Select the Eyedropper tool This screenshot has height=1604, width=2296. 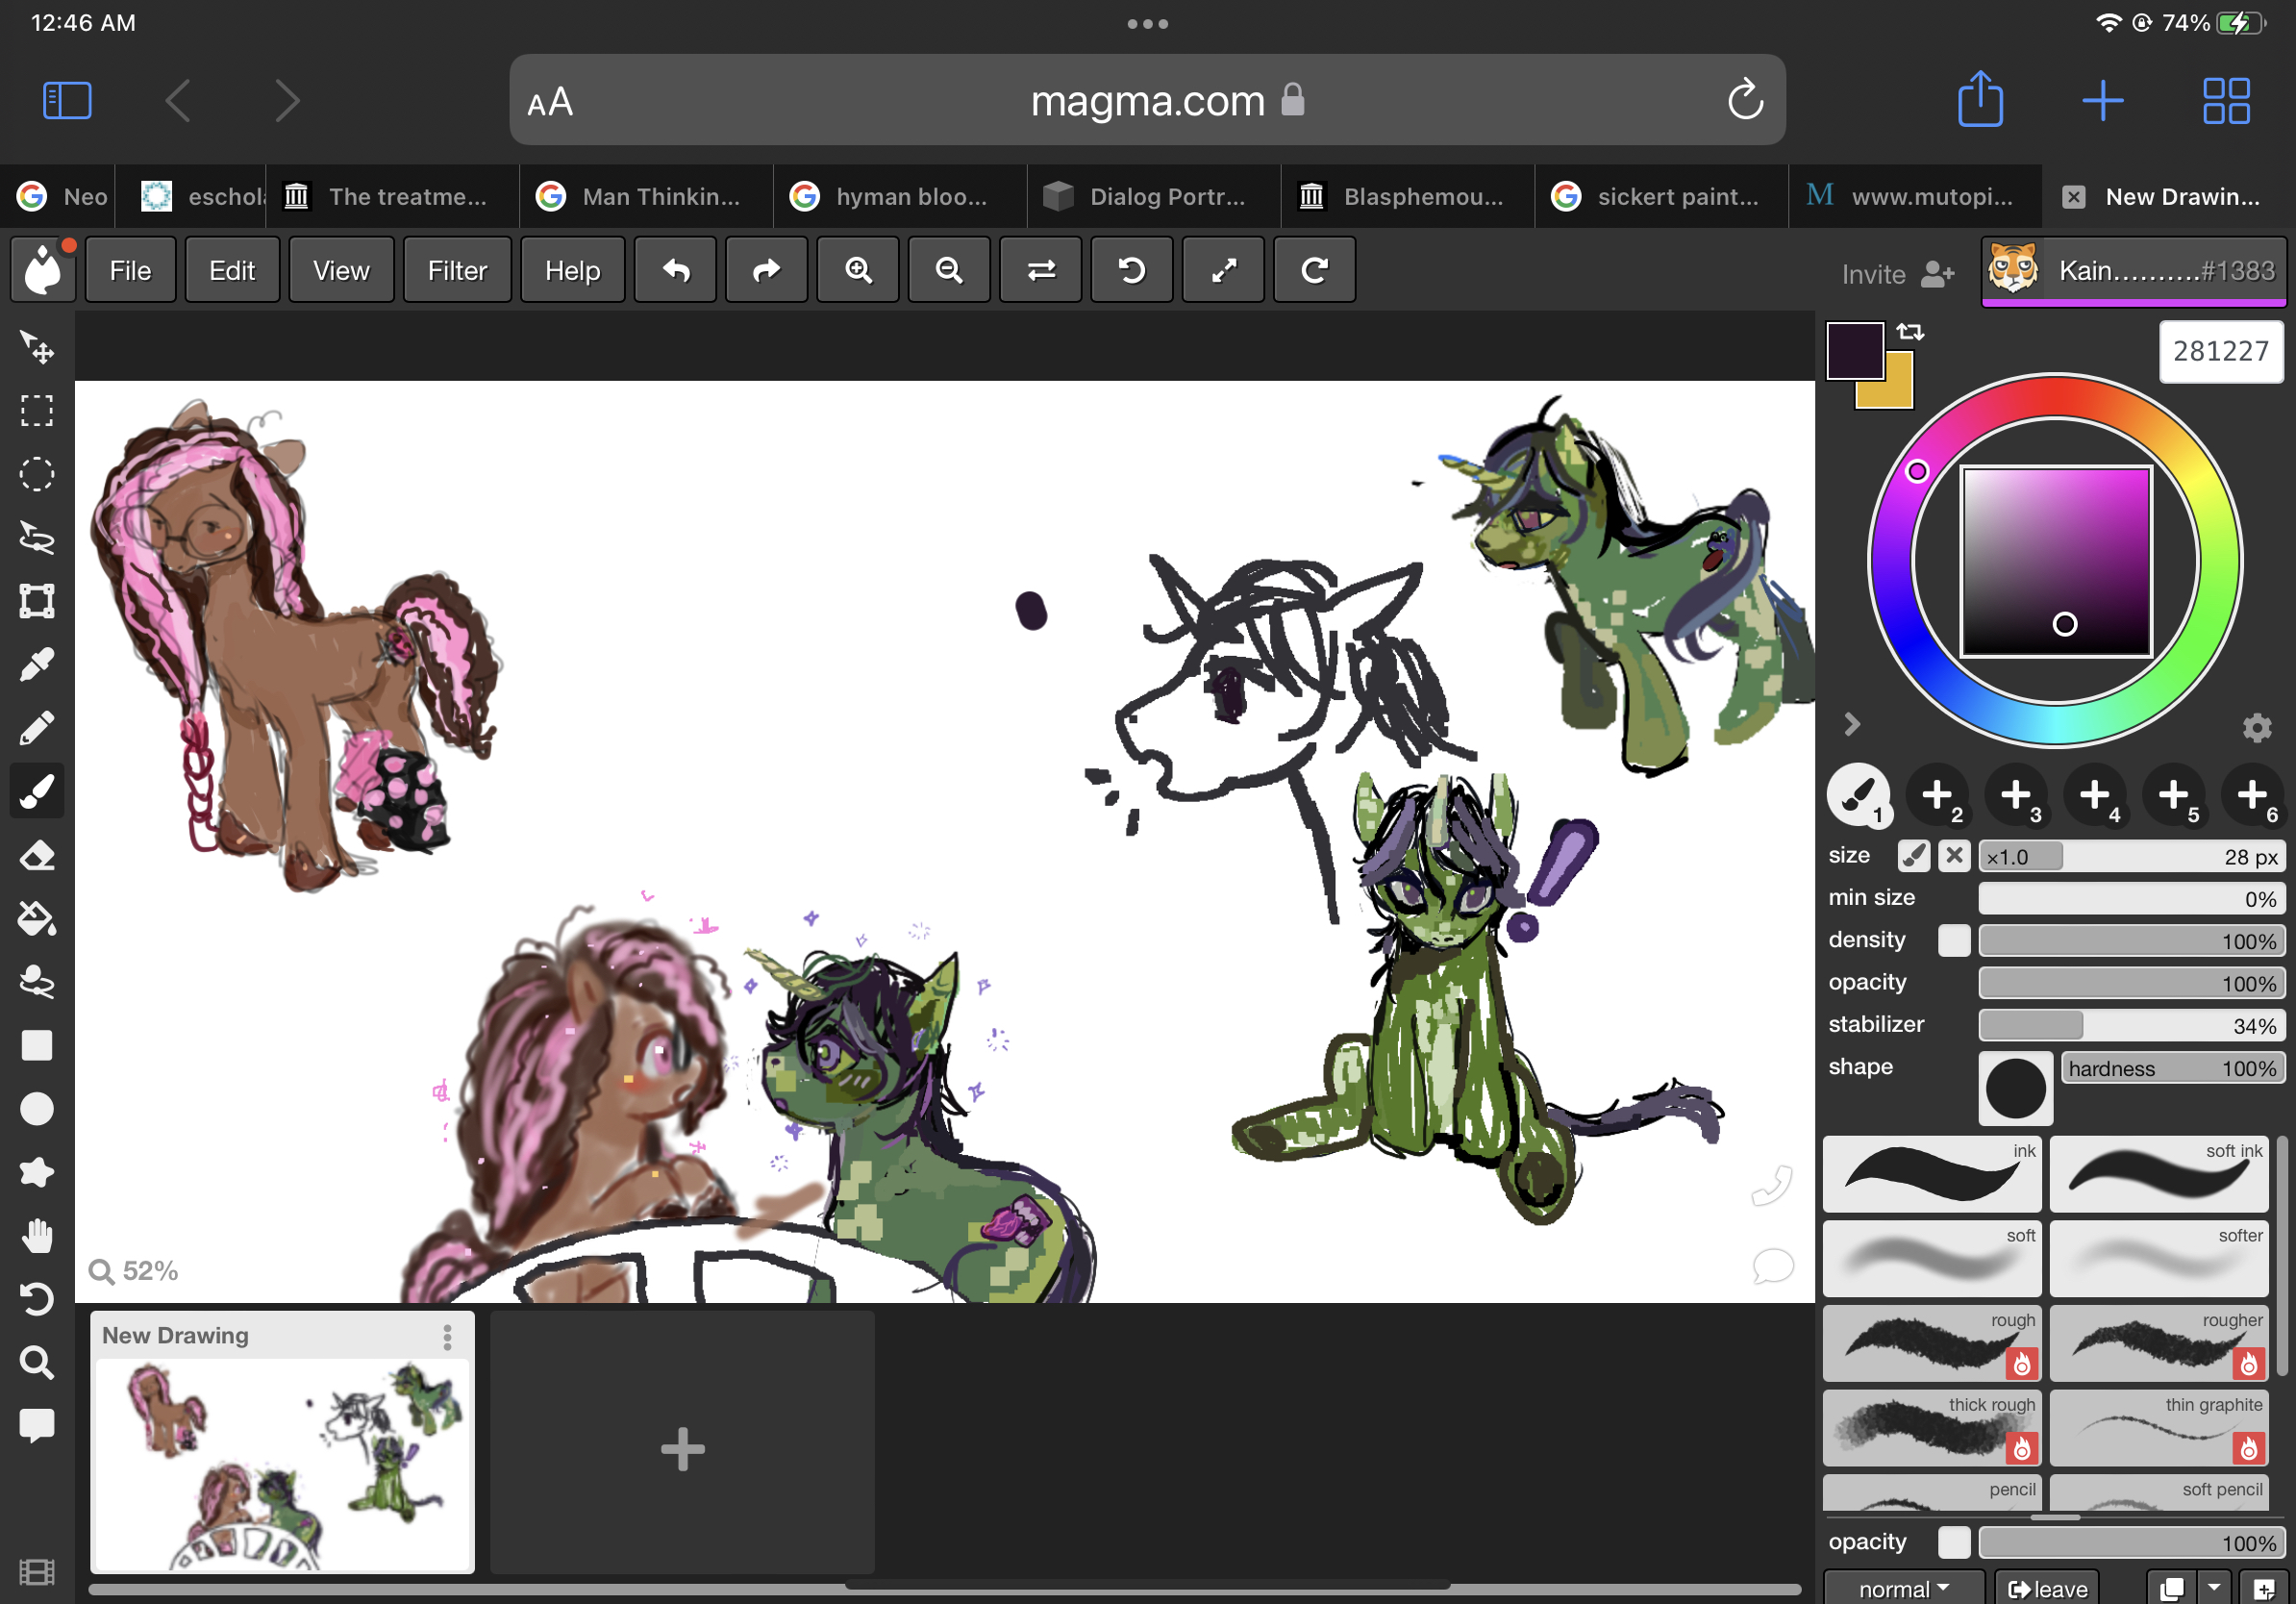pyautogui.click(x=37, y=665)
